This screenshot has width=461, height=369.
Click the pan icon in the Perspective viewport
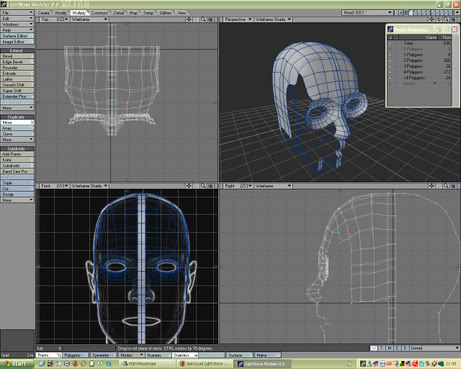431,19
